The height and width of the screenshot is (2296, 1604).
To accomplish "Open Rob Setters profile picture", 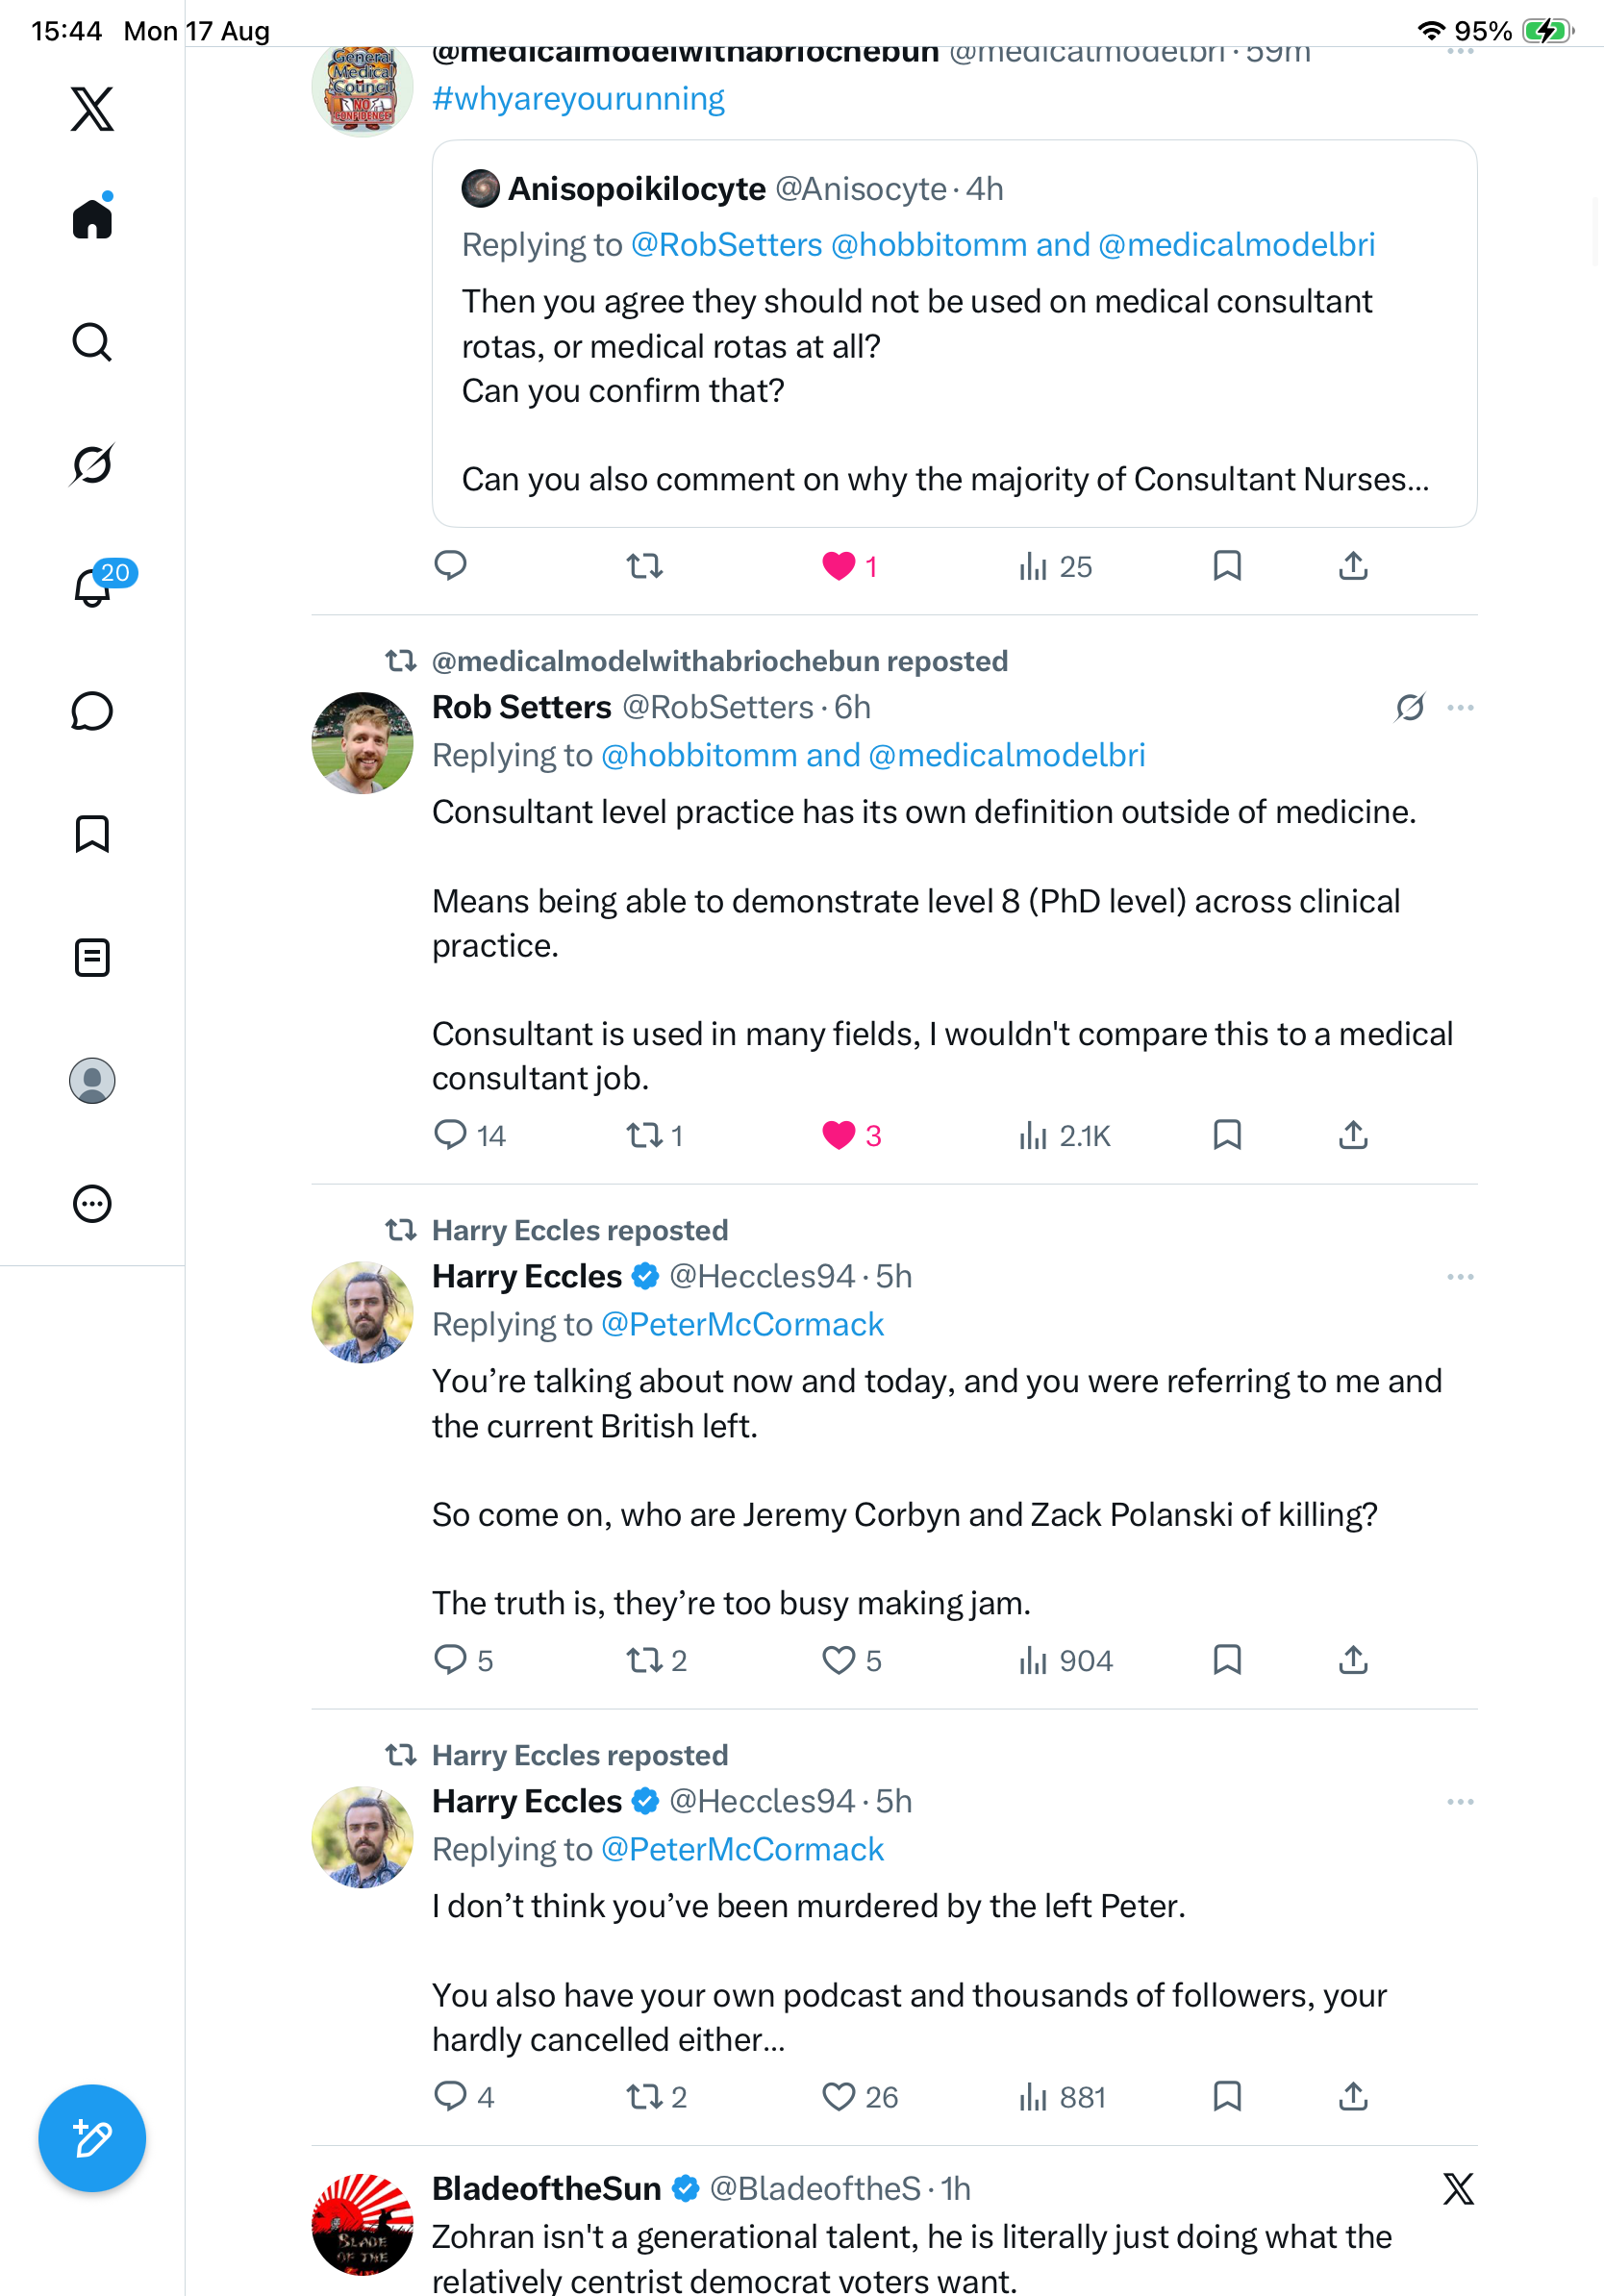I will point(362,743).
